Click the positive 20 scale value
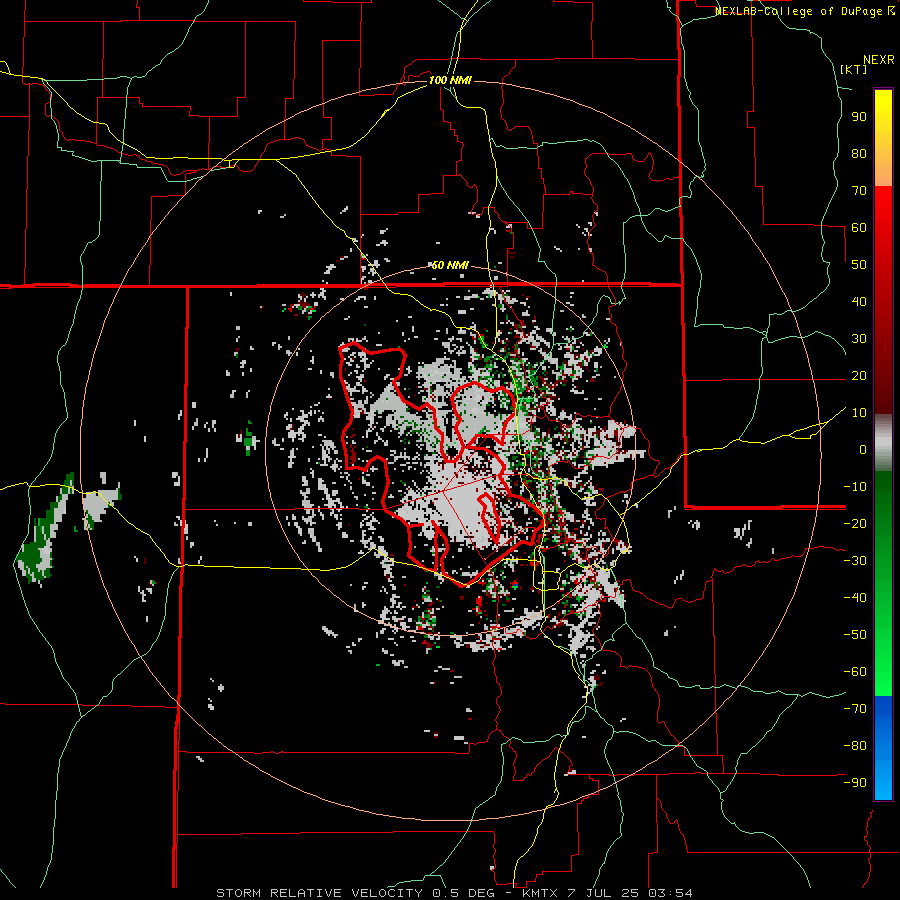 [859, 376]
